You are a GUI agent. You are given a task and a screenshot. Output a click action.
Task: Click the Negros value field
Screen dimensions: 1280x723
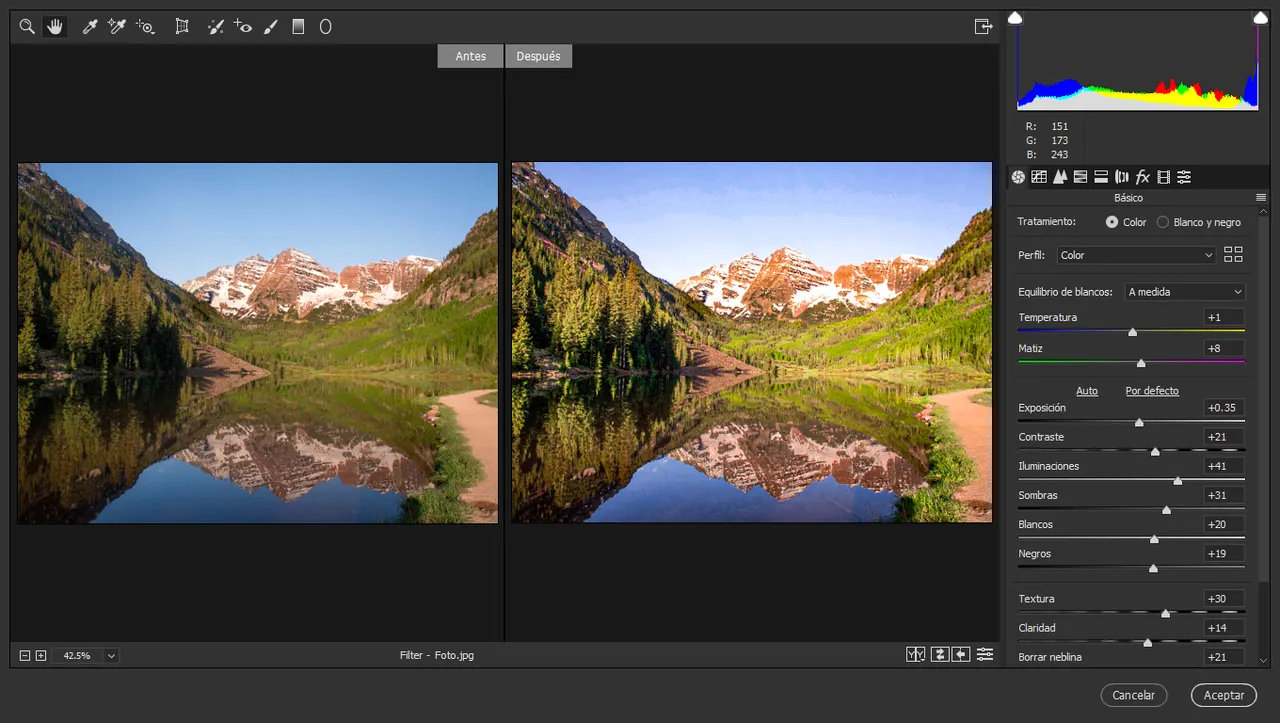coord(1224,553)
